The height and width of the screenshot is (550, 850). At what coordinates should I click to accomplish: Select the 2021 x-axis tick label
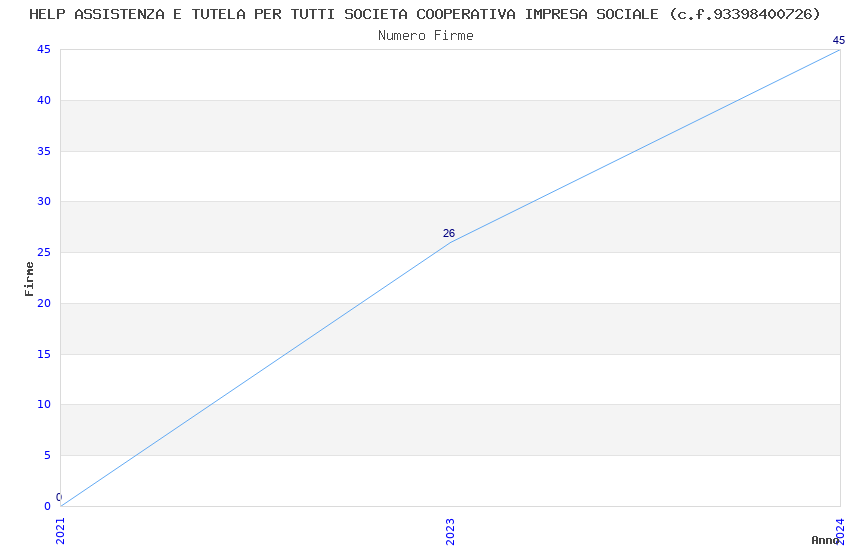[x=60, y=530]
